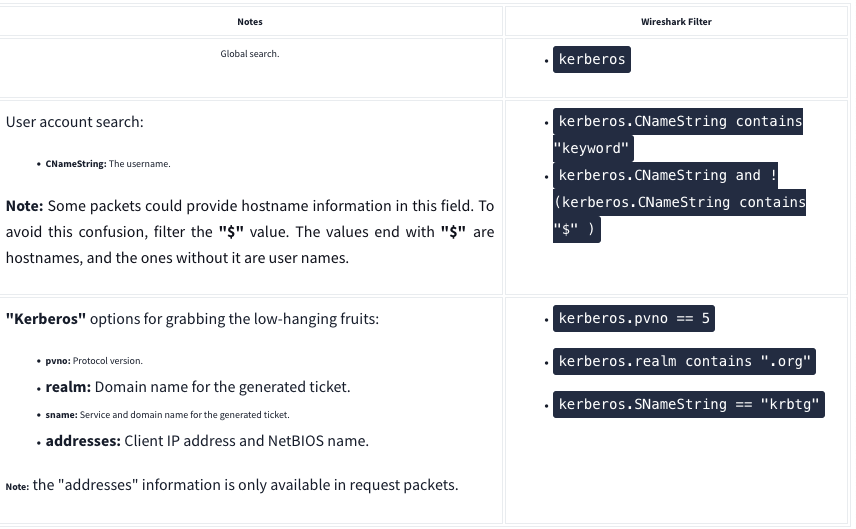Select the kerberos.pvno == 5 filter
The width and height of the screenshot is (856, 529).
(634, 319)
